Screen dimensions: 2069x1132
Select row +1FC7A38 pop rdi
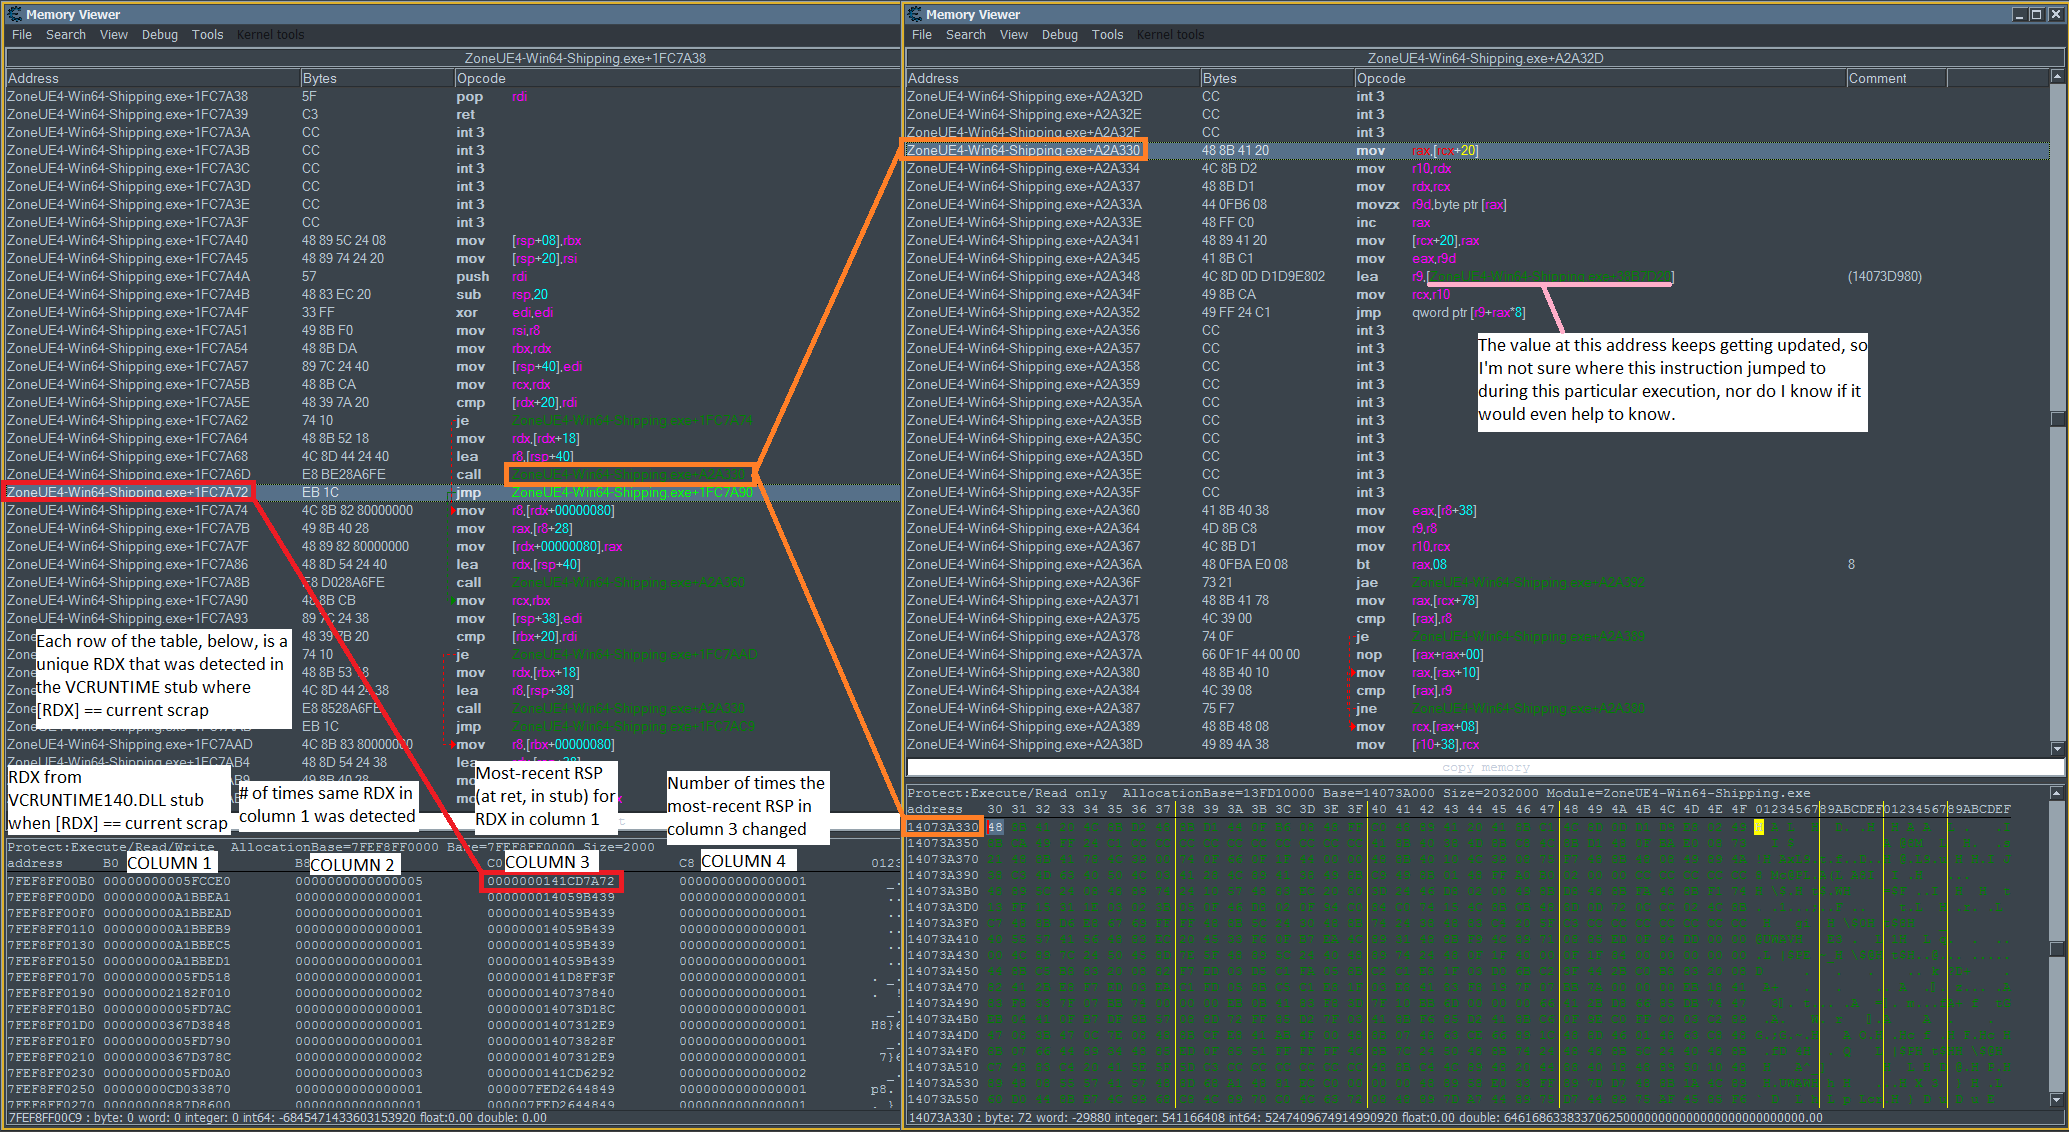point(452,96)
